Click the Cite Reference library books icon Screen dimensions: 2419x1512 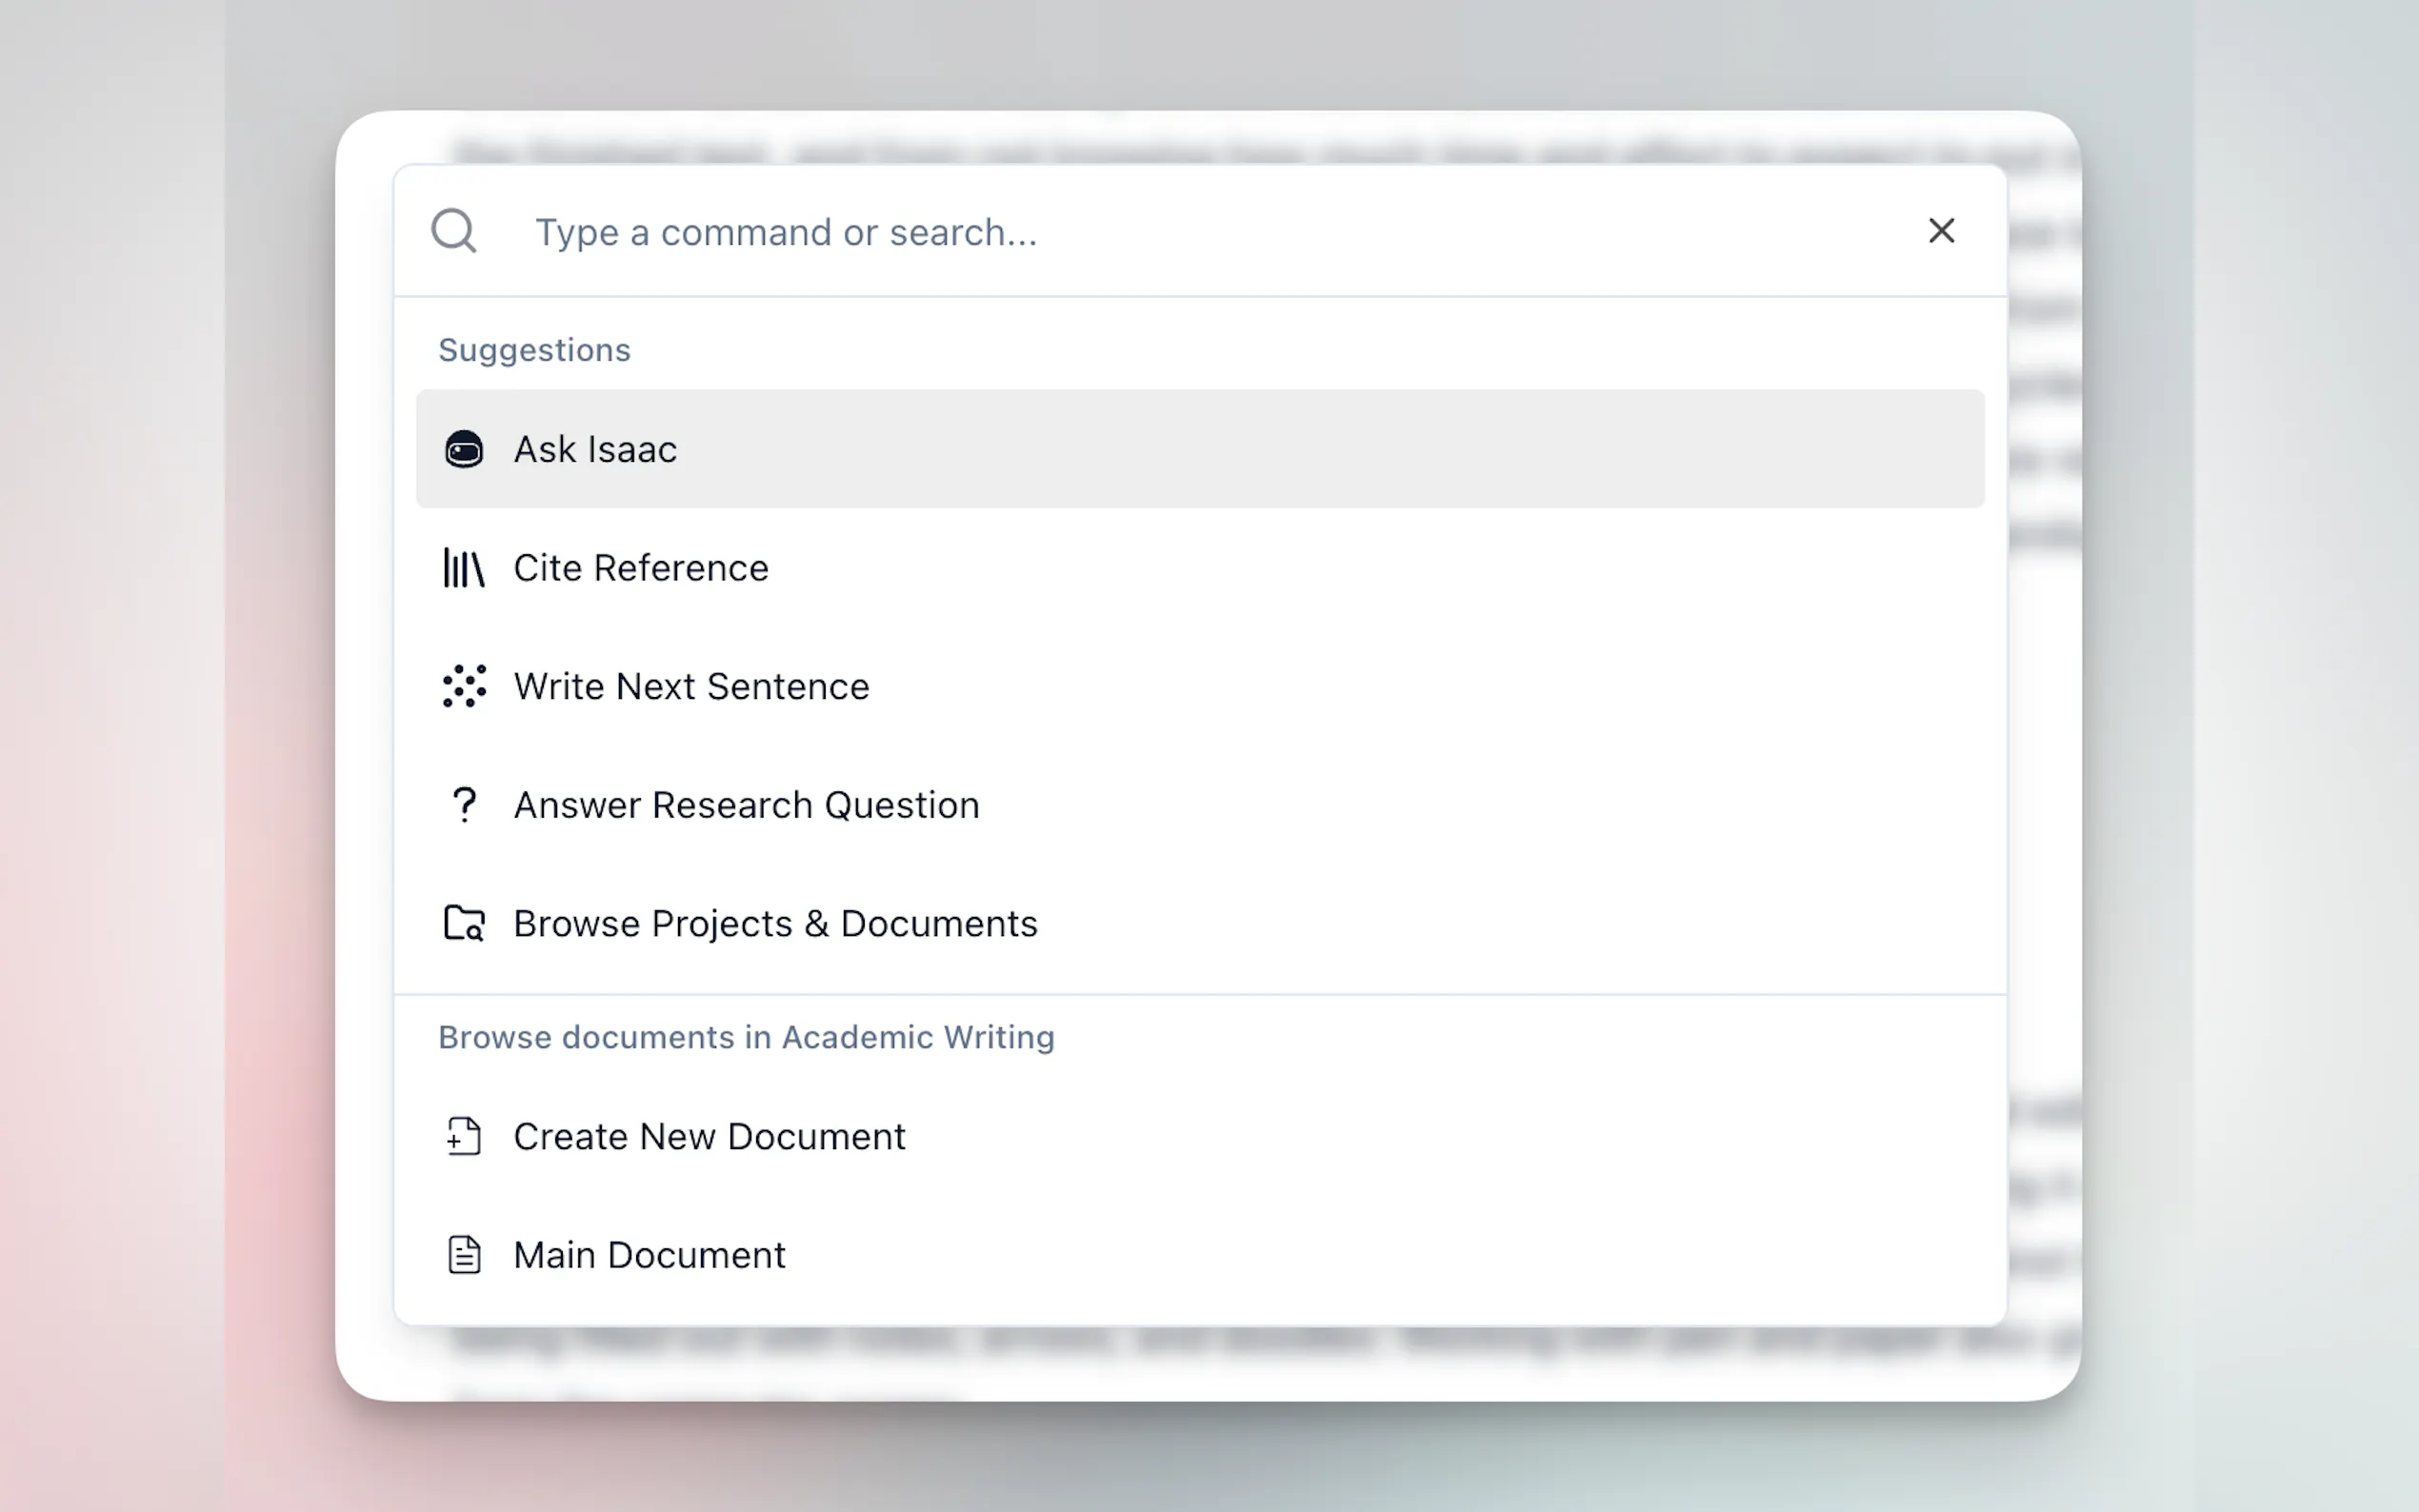coord(463,568)
